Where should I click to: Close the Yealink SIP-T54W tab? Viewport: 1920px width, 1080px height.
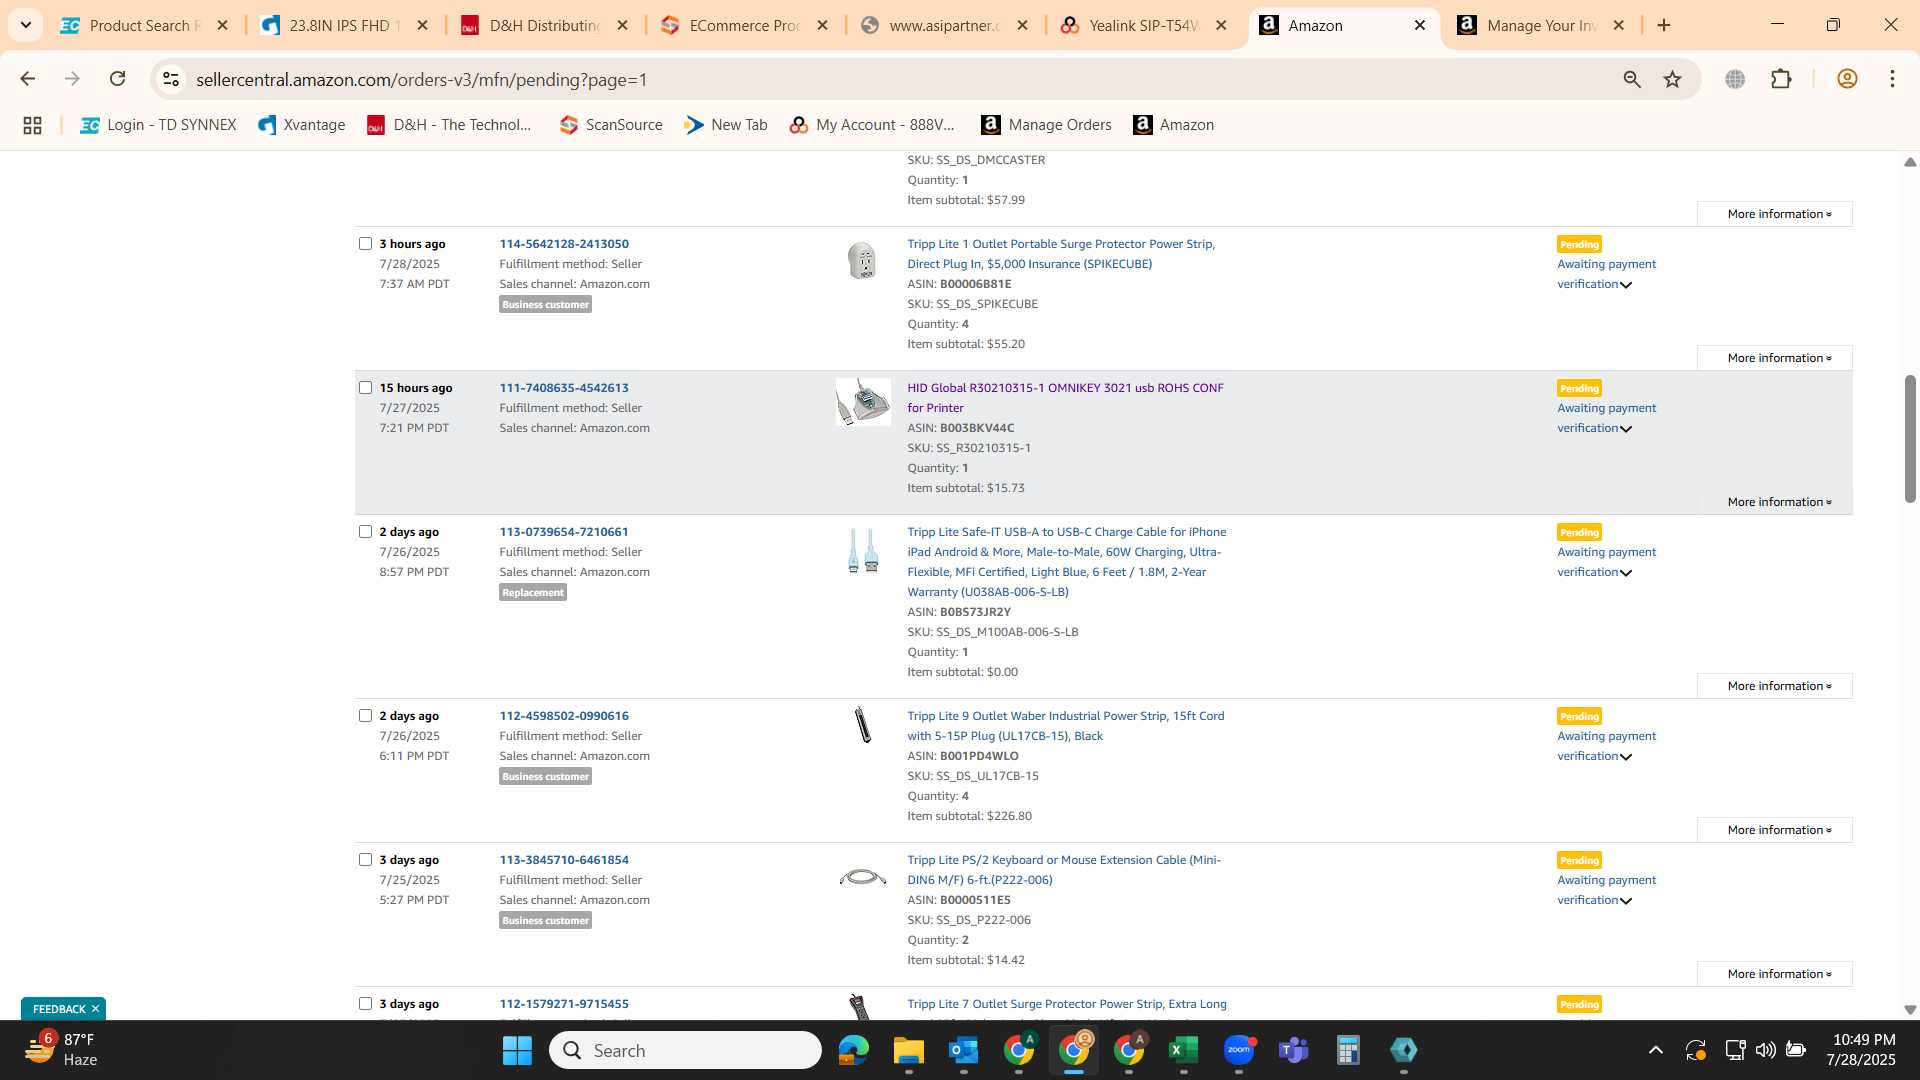(x=1221, y=25)
